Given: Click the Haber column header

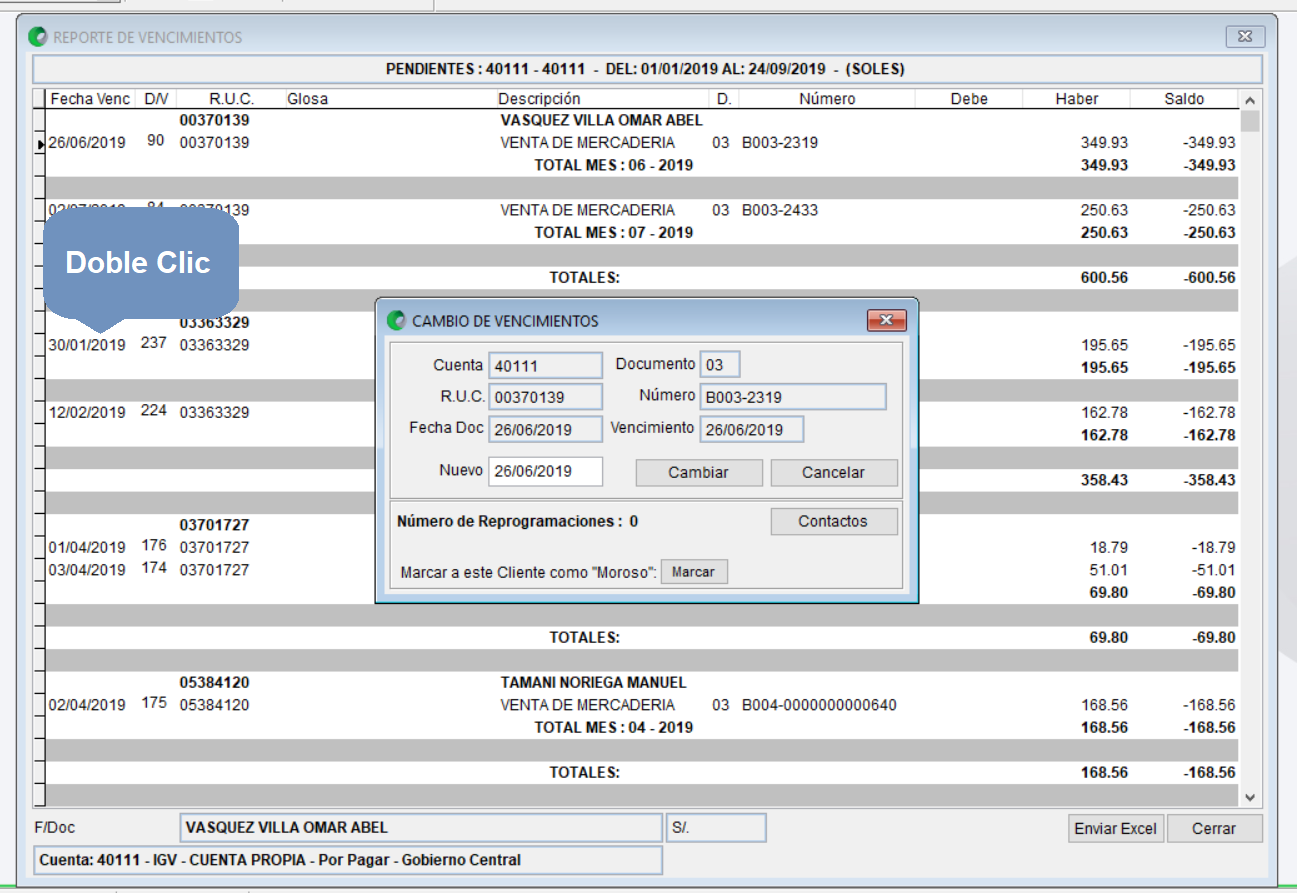Looking at the screenshot, I should [x=1077, y=99].
